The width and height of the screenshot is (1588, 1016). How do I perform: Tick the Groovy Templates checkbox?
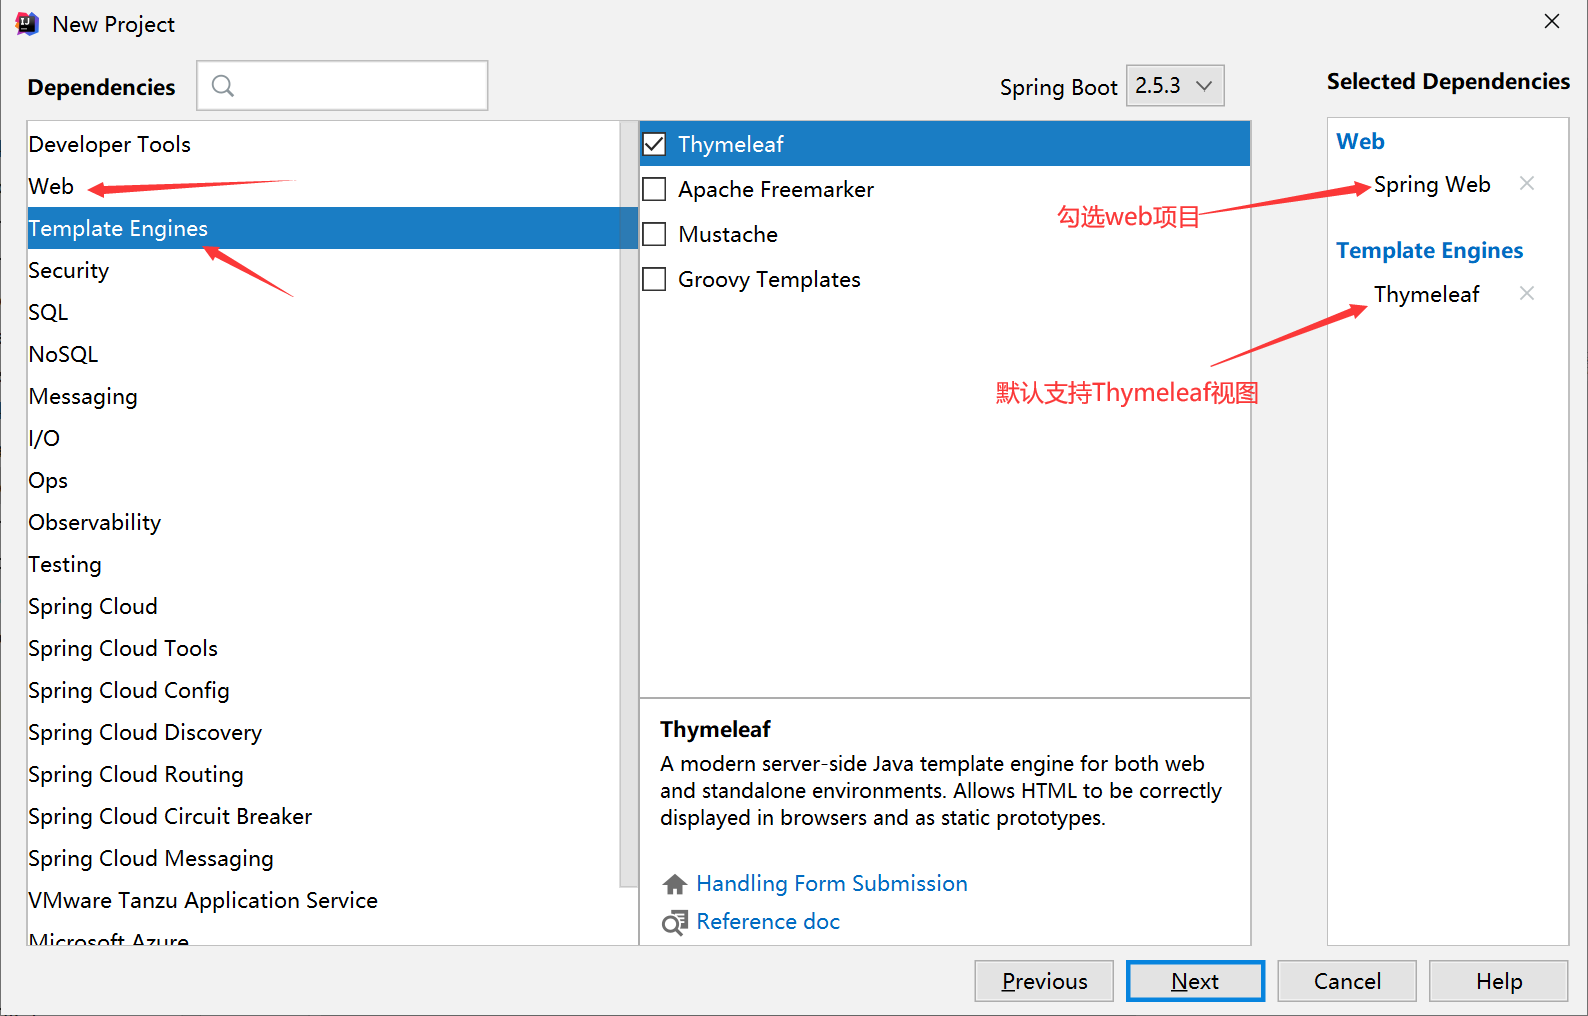[x=654, y=279]
